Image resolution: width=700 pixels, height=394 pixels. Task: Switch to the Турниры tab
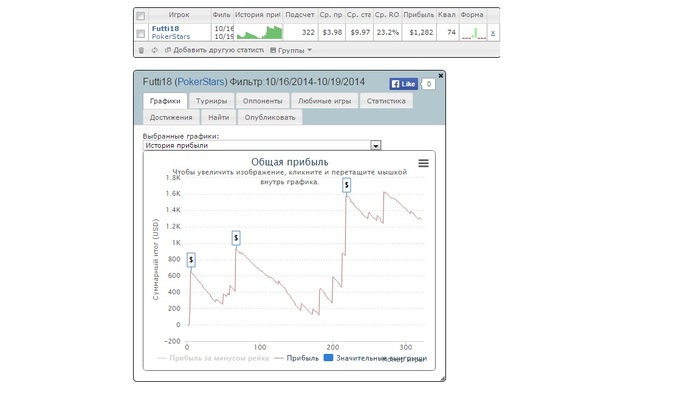(x=212, y=101)
